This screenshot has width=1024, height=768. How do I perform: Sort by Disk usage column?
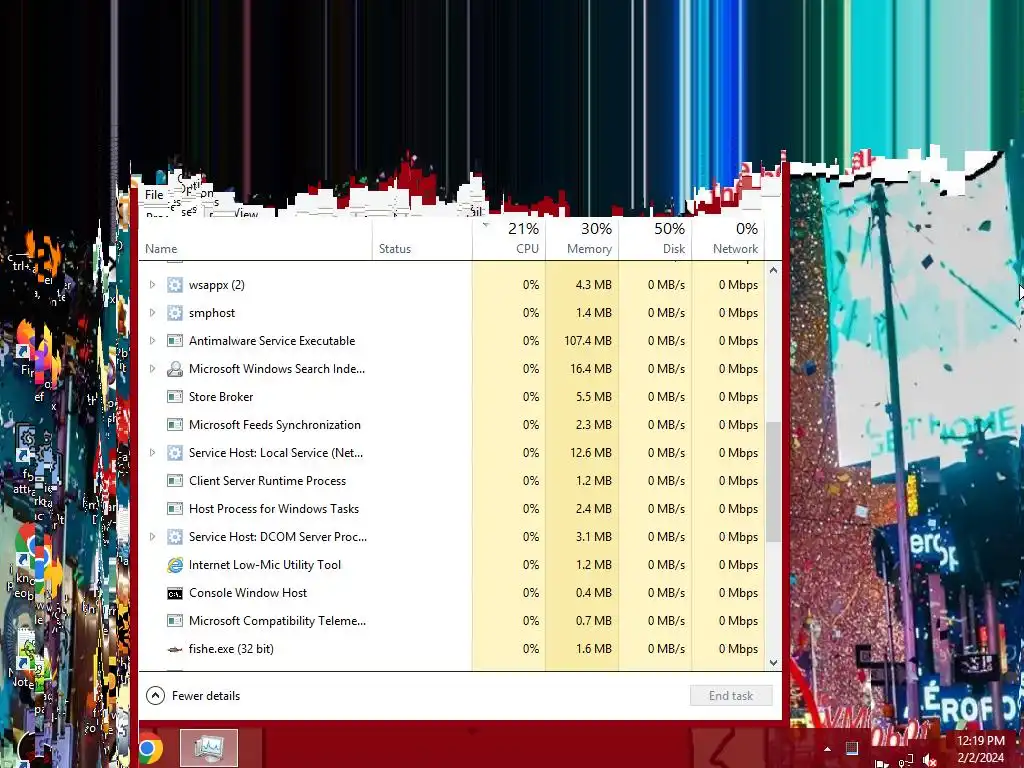(x=655, y=238)
